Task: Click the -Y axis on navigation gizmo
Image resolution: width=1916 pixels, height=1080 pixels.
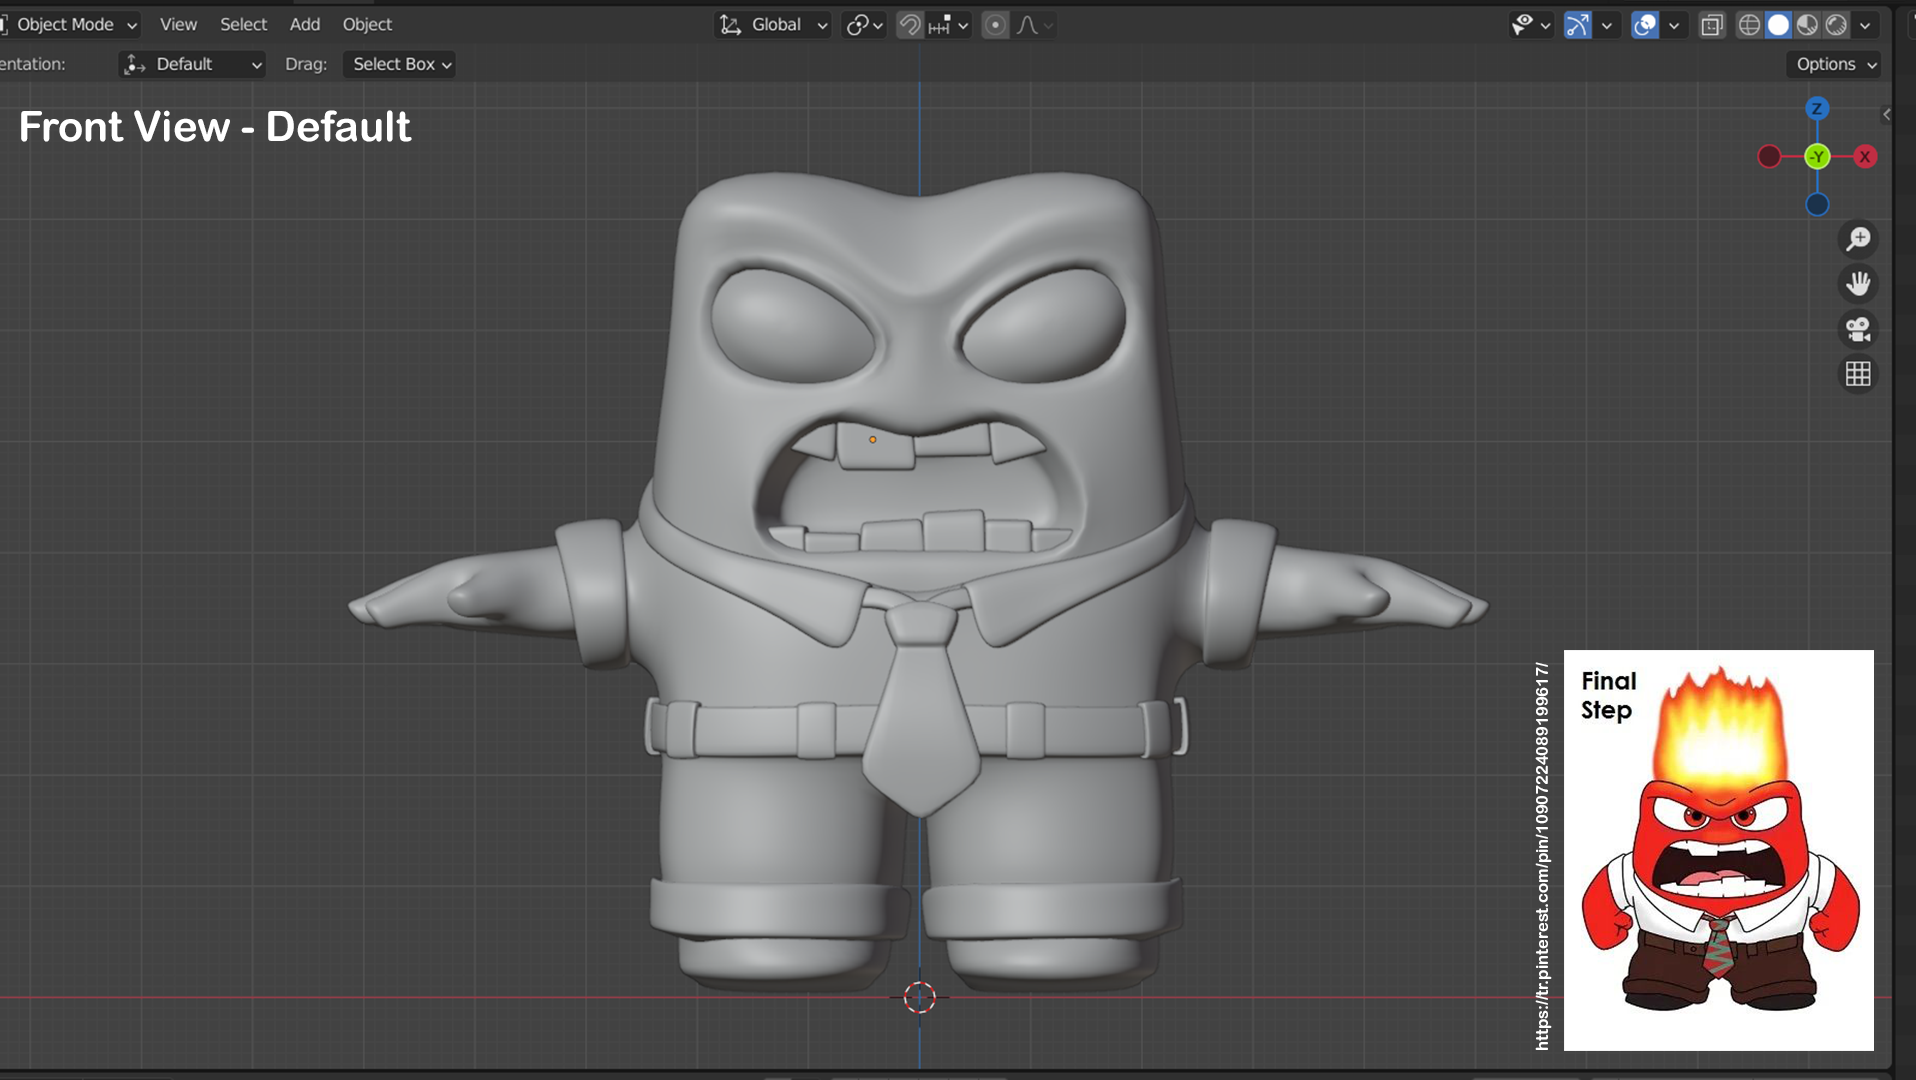Action: [1817, 156]
